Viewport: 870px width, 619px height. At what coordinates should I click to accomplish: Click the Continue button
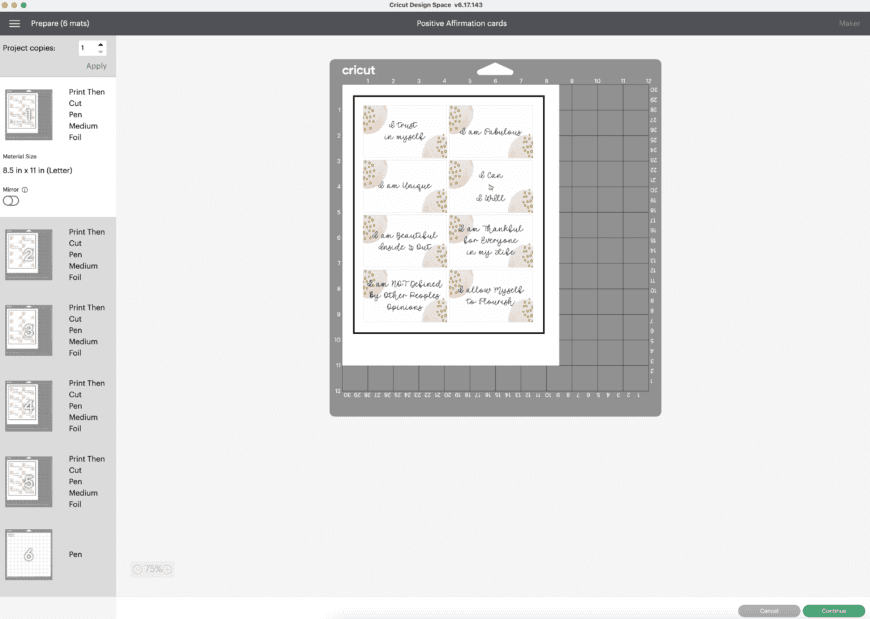(833, 611)
